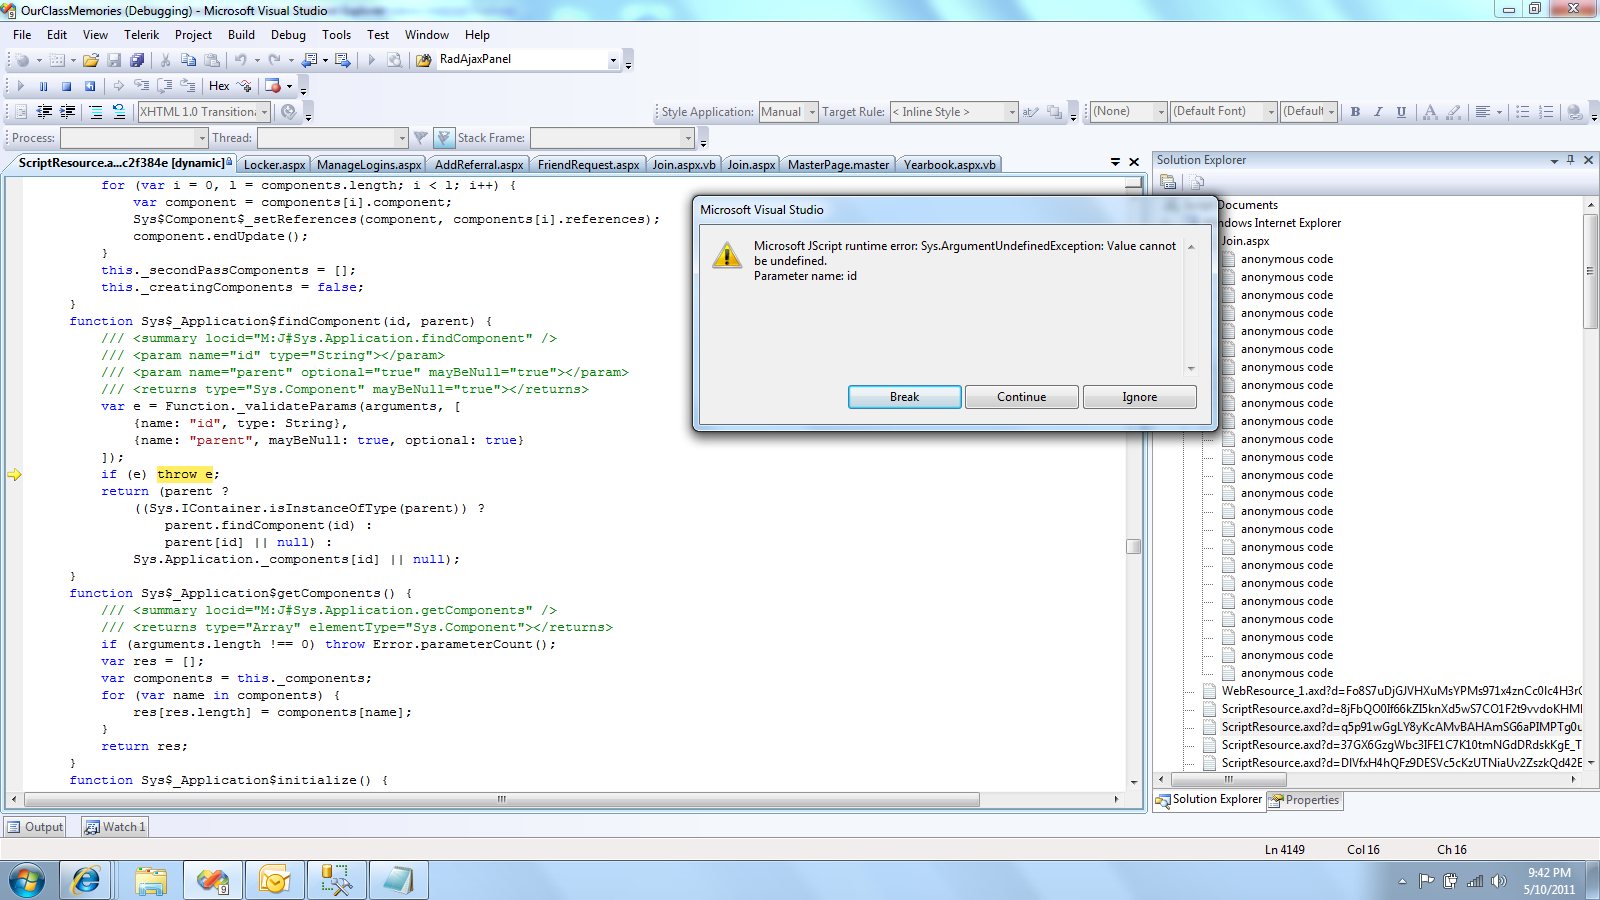This screenshot has width=1600, height=900.
Task: Click Ignore in the error dialog
Action: (x=1139, y=397)
